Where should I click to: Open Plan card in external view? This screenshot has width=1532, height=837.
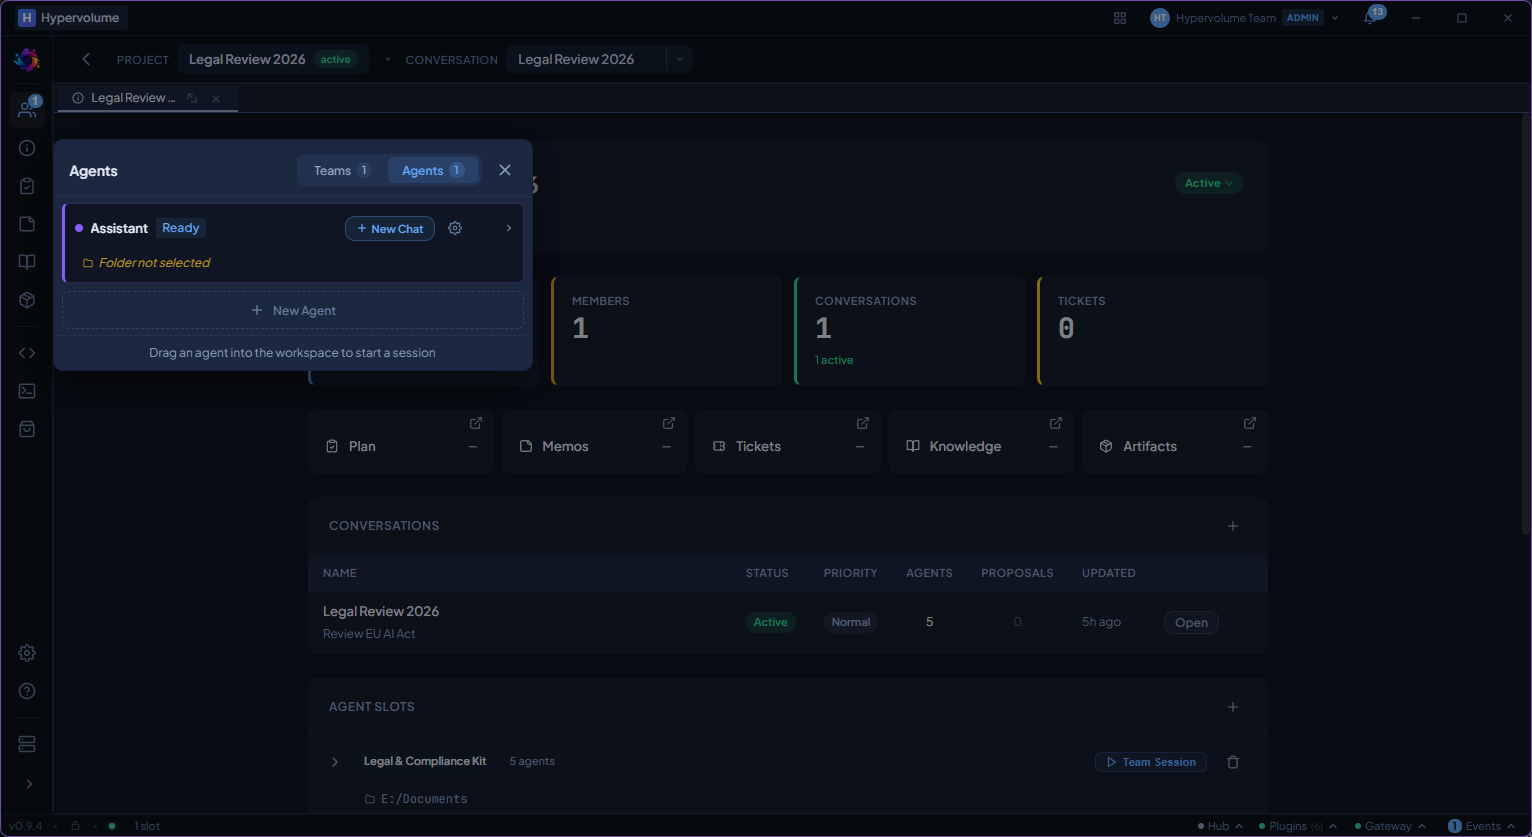[x=476, y=423]
